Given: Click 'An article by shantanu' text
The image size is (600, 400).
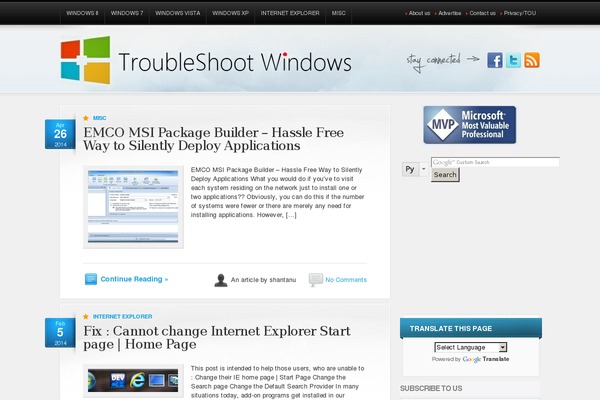Looking at the screenshot, I should 263,280.
